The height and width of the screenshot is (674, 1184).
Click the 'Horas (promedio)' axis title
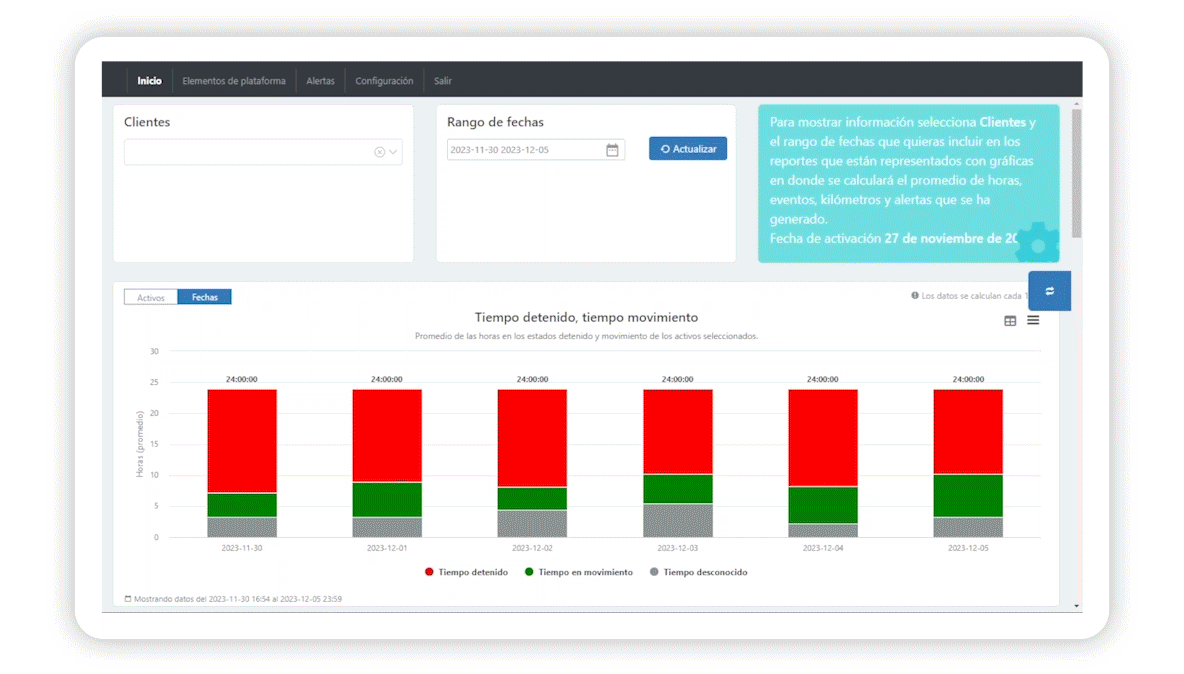click(x=140, y=444)
